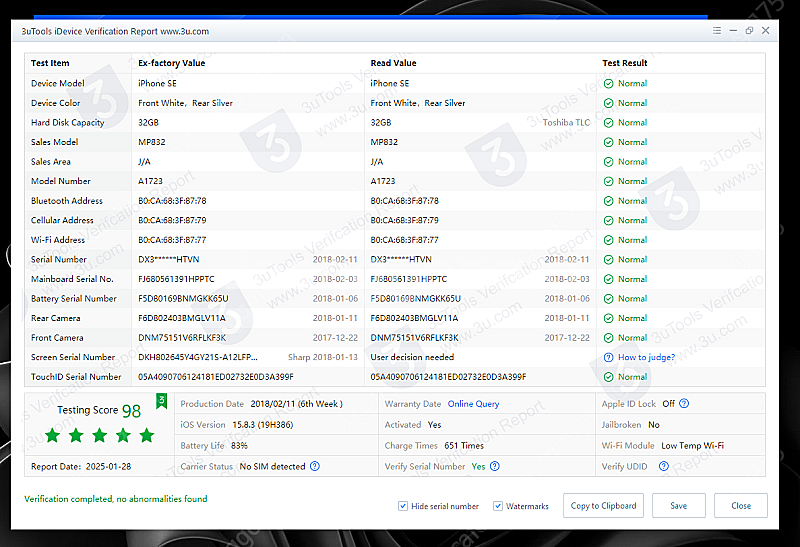Click the Close button at the bottom
800x547 pixels.
pyautogui.click(x=741, y=506)
